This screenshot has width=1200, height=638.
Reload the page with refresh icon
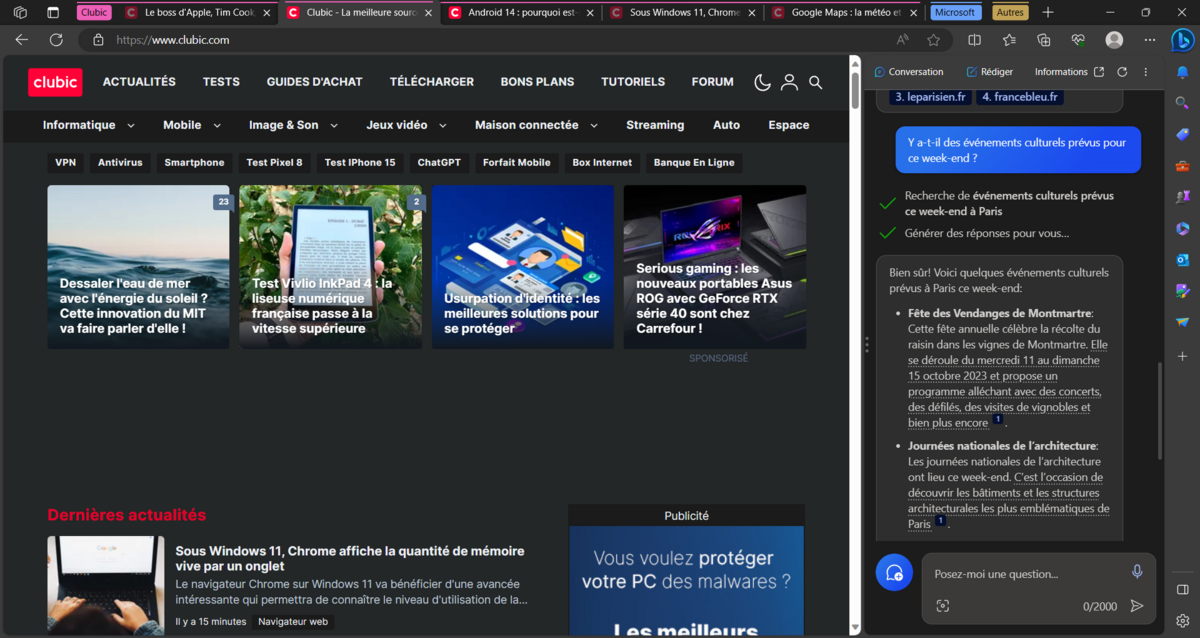[56, 40]
